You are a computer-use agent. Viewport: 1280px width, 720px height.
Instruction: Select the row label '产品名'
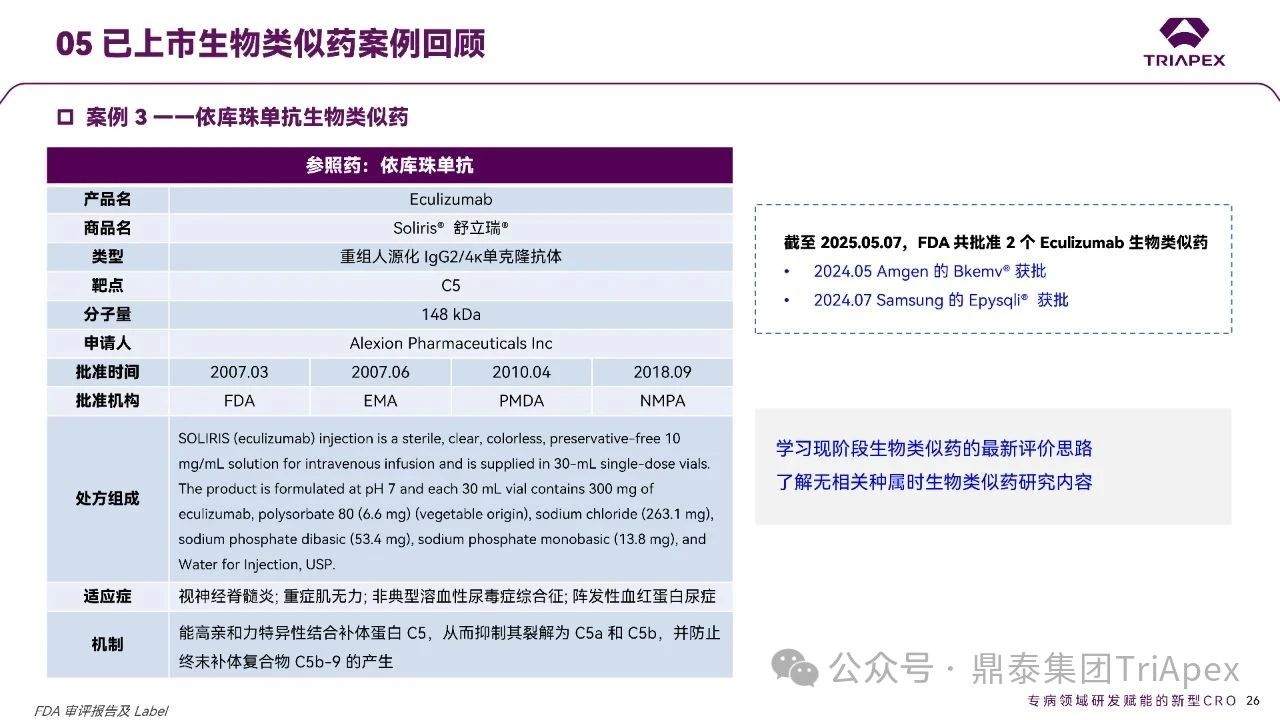[x=108, y=200]
